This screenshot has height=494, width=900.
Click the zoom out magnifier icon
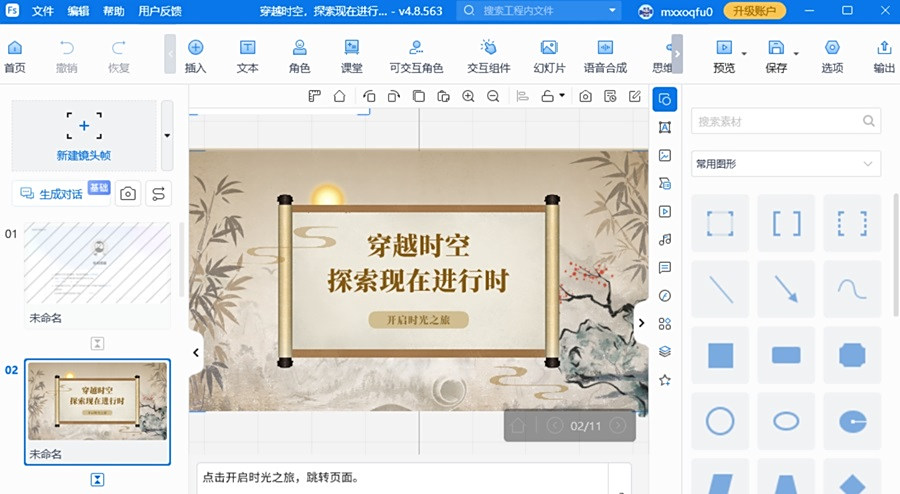[493, 97]
